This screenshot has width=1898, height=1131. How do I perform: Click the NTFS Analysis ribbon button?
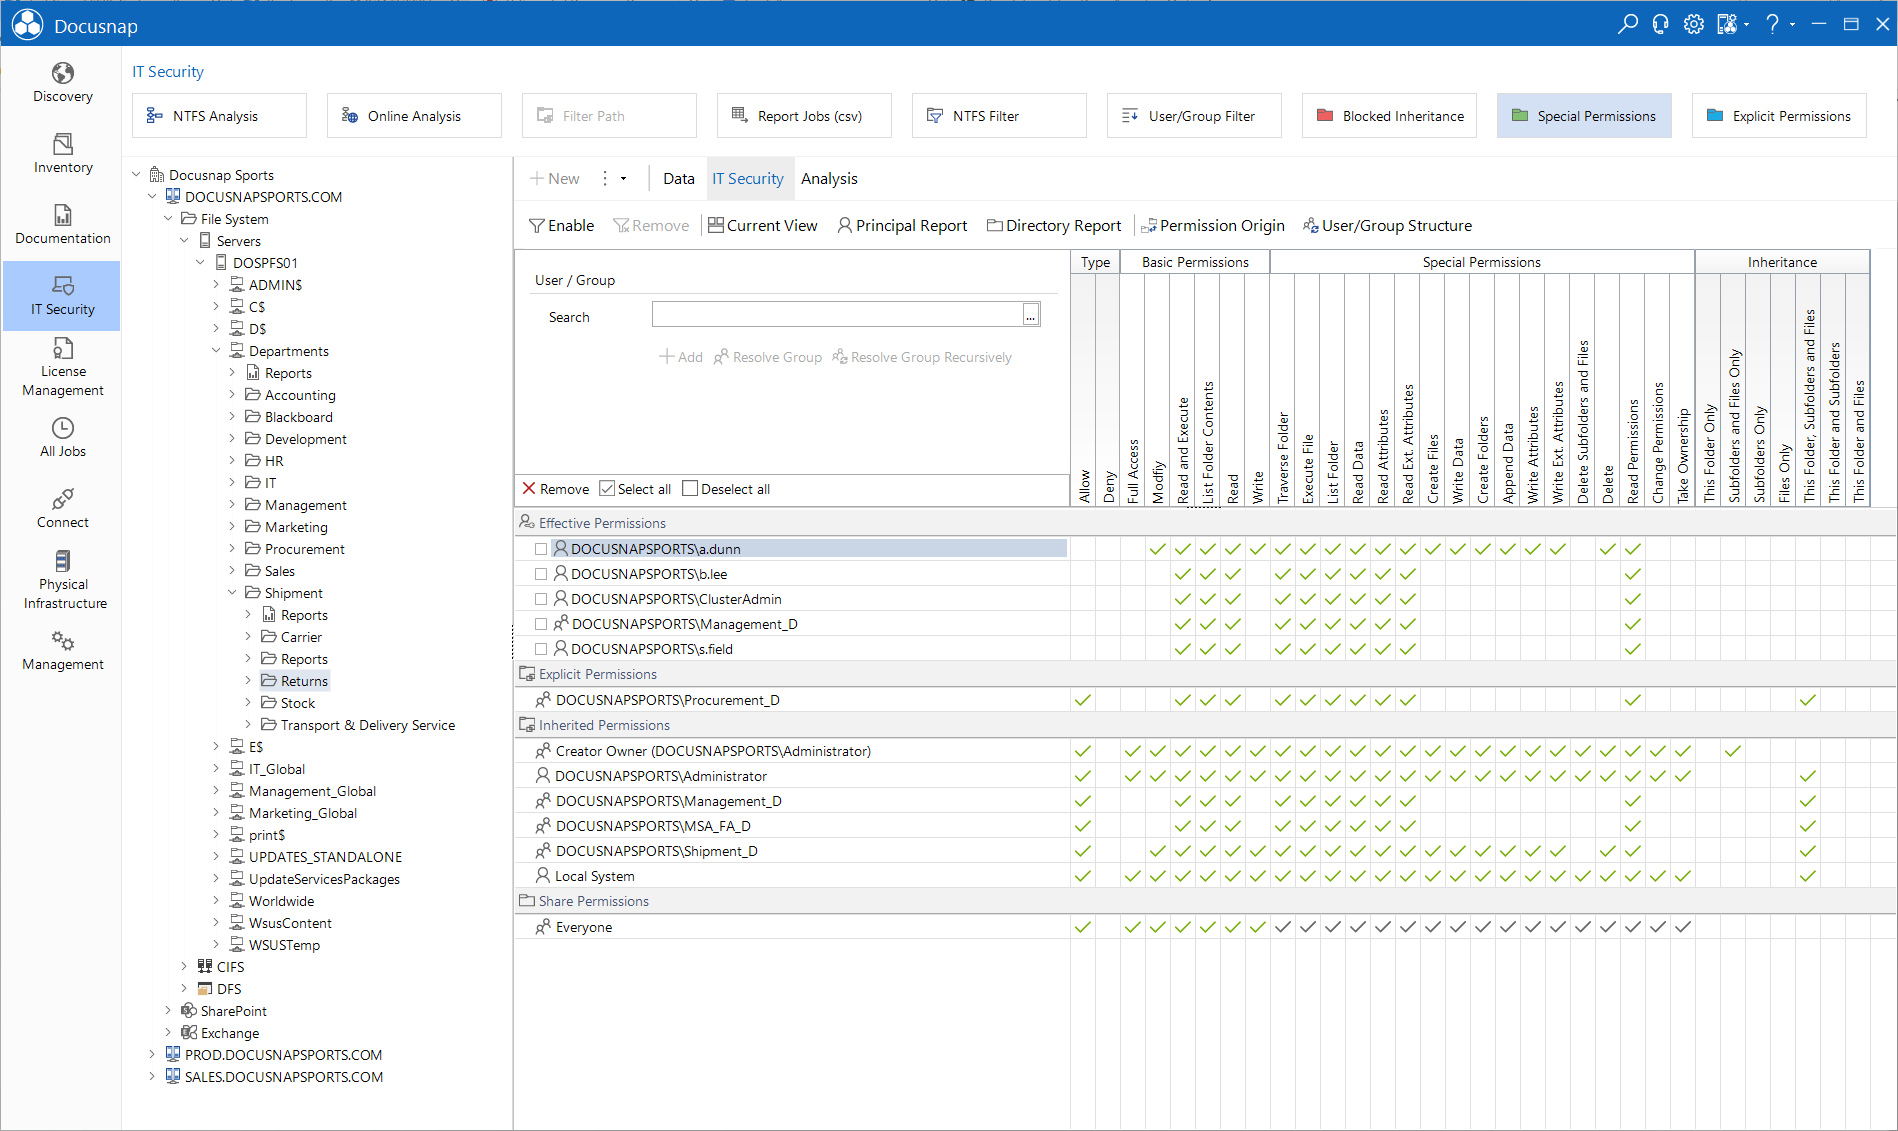[x=219, y=116]
